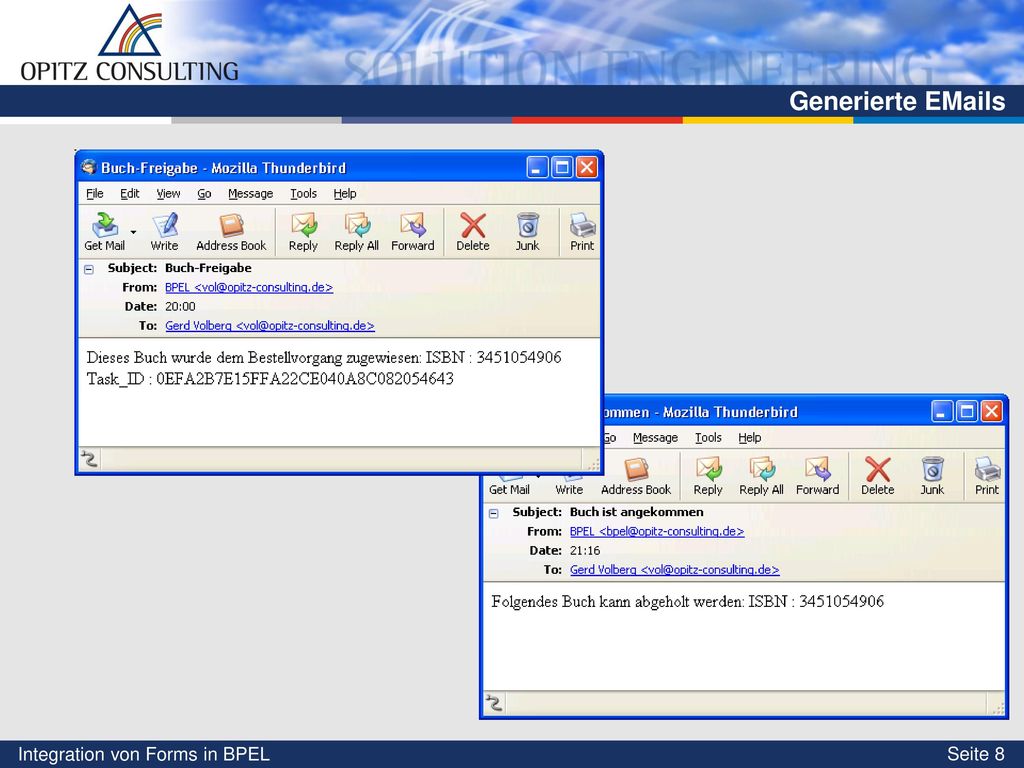1024x768 pixels.
Task: Click sender link BPEL <vol@opitz-consulting.de>
Action: [x=249, y=287]
